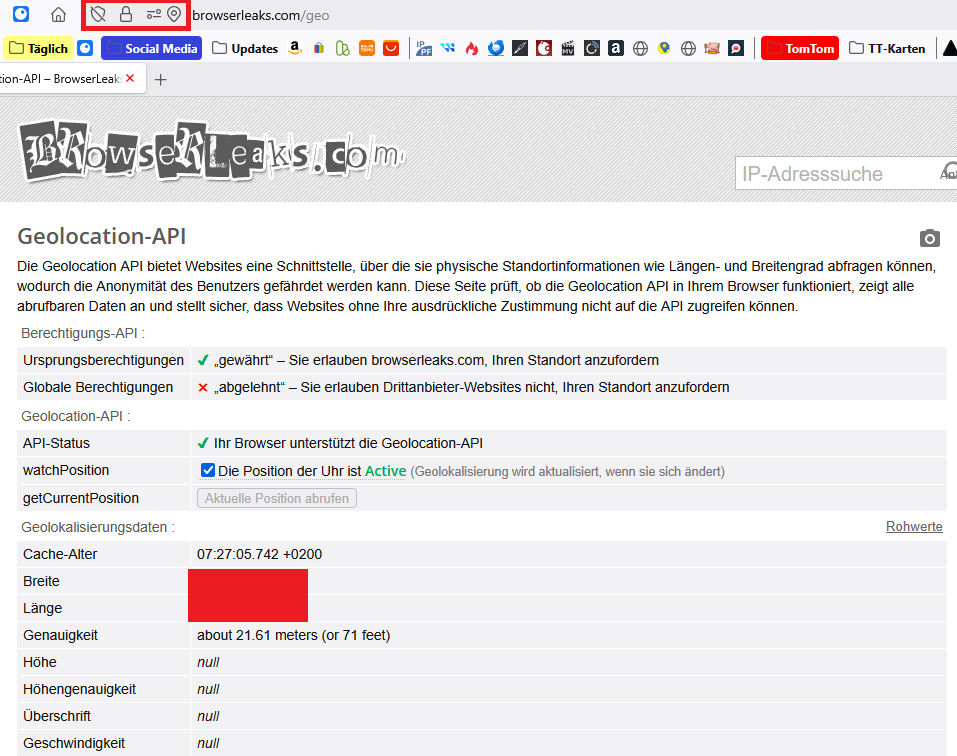957x756 pixels.
Task: Open the Rohwerte link
Action: [x=914, y=526]
